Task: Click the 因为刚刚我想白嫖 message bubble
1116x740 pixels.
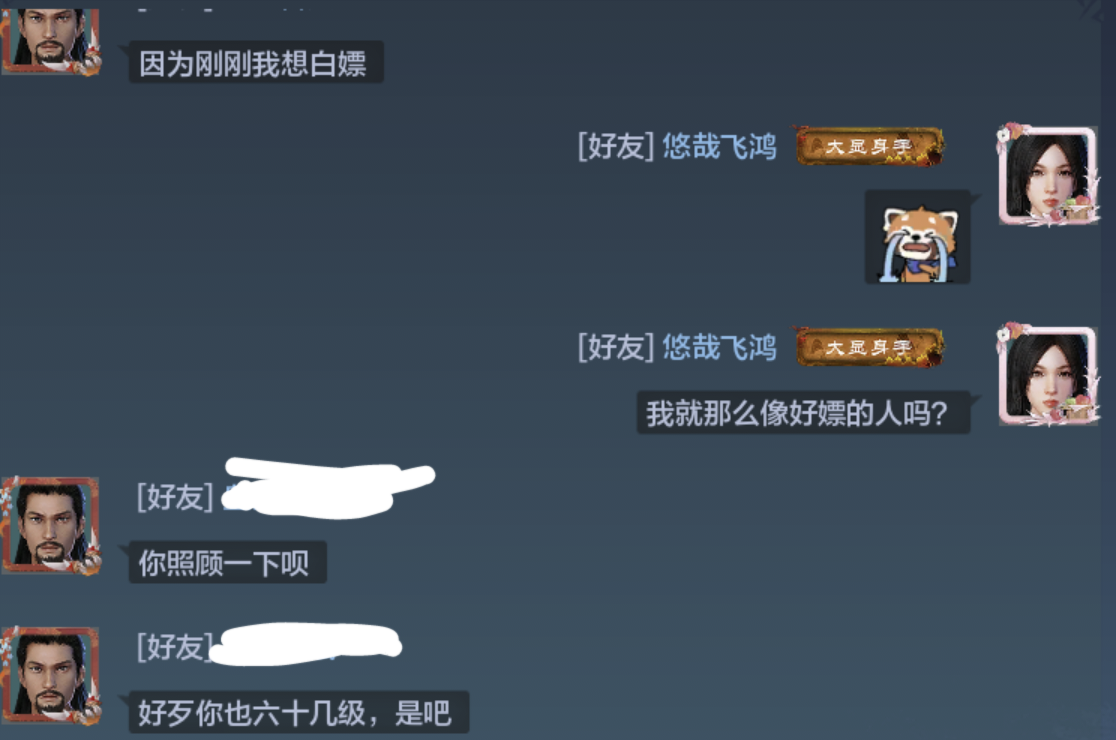Action: tap(256, 63)
